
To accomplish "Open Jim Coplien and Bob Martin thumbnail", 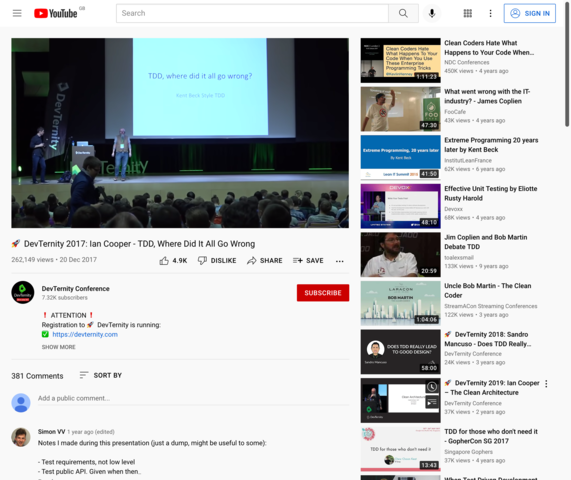I will pos(400,255).
